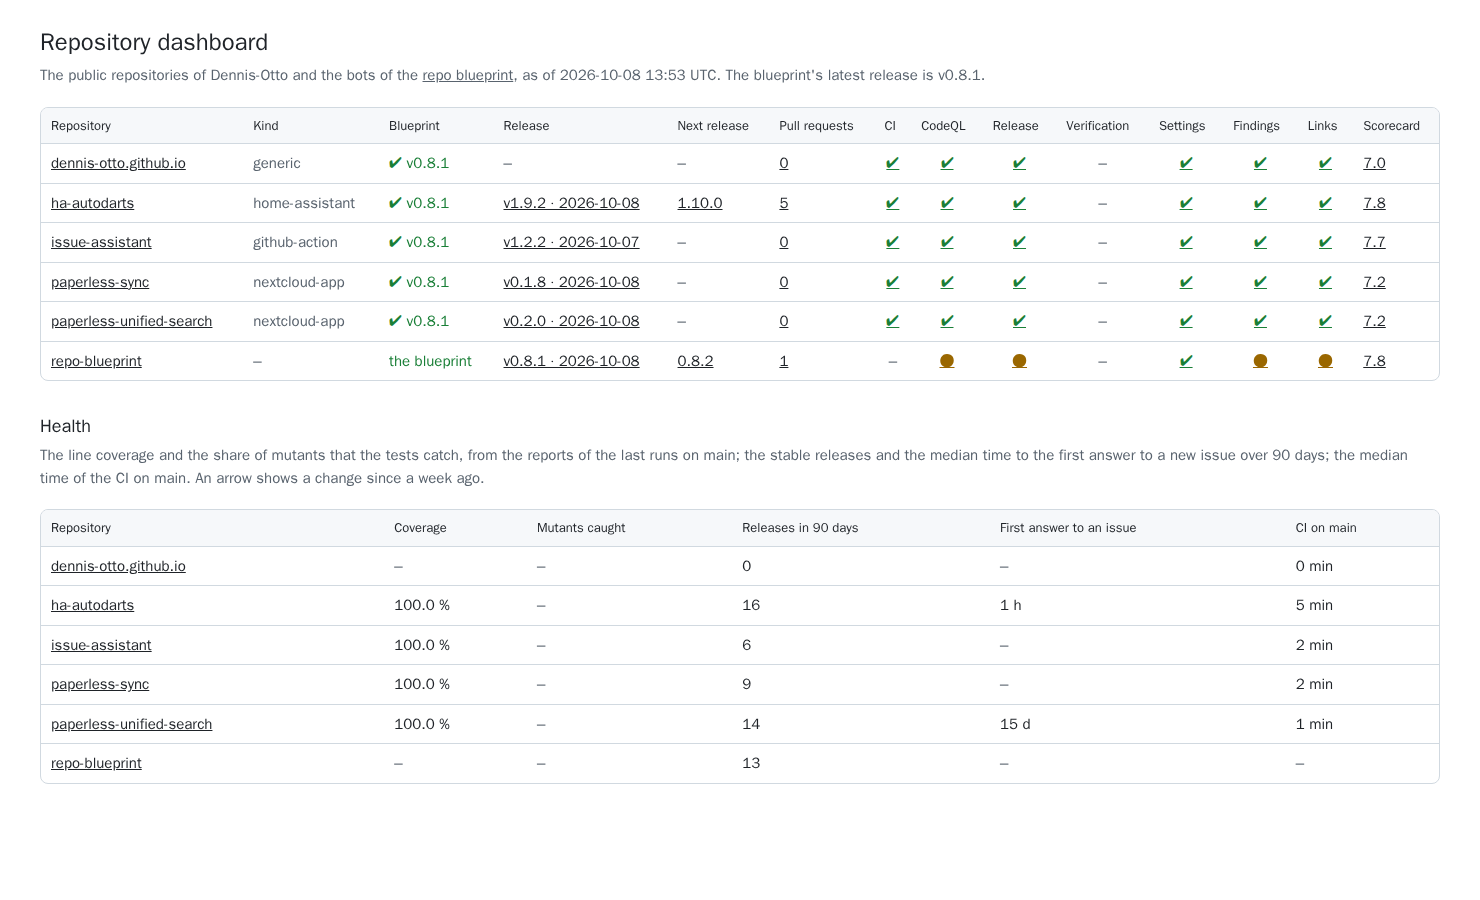The image size is (1480, 900).
Task: Click the 7.0 scorecard for dennis-otto.github.io
Action: coord(1374,163)
